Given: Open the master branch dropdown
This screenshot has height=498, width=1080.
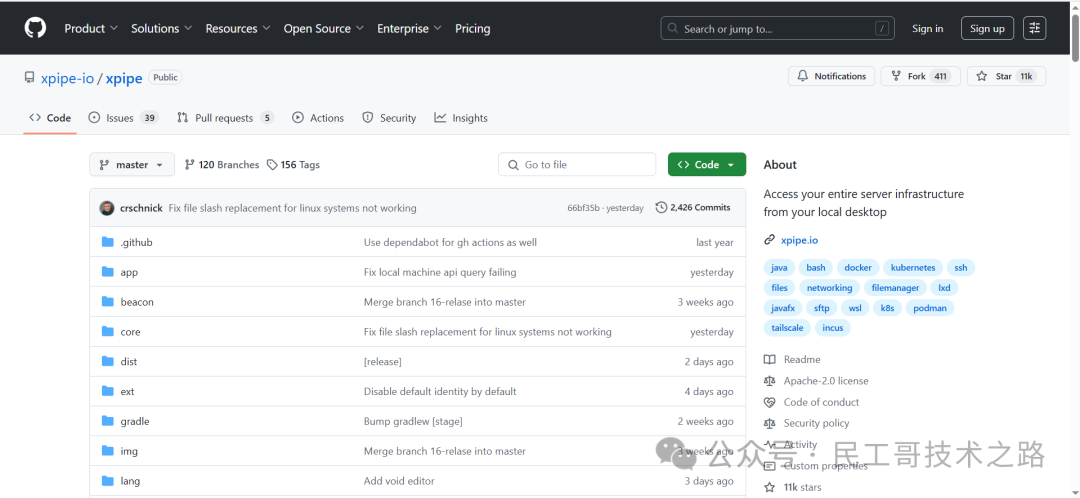Looking at the screenshot, I should pyautogui.click(x=132, y=165).
